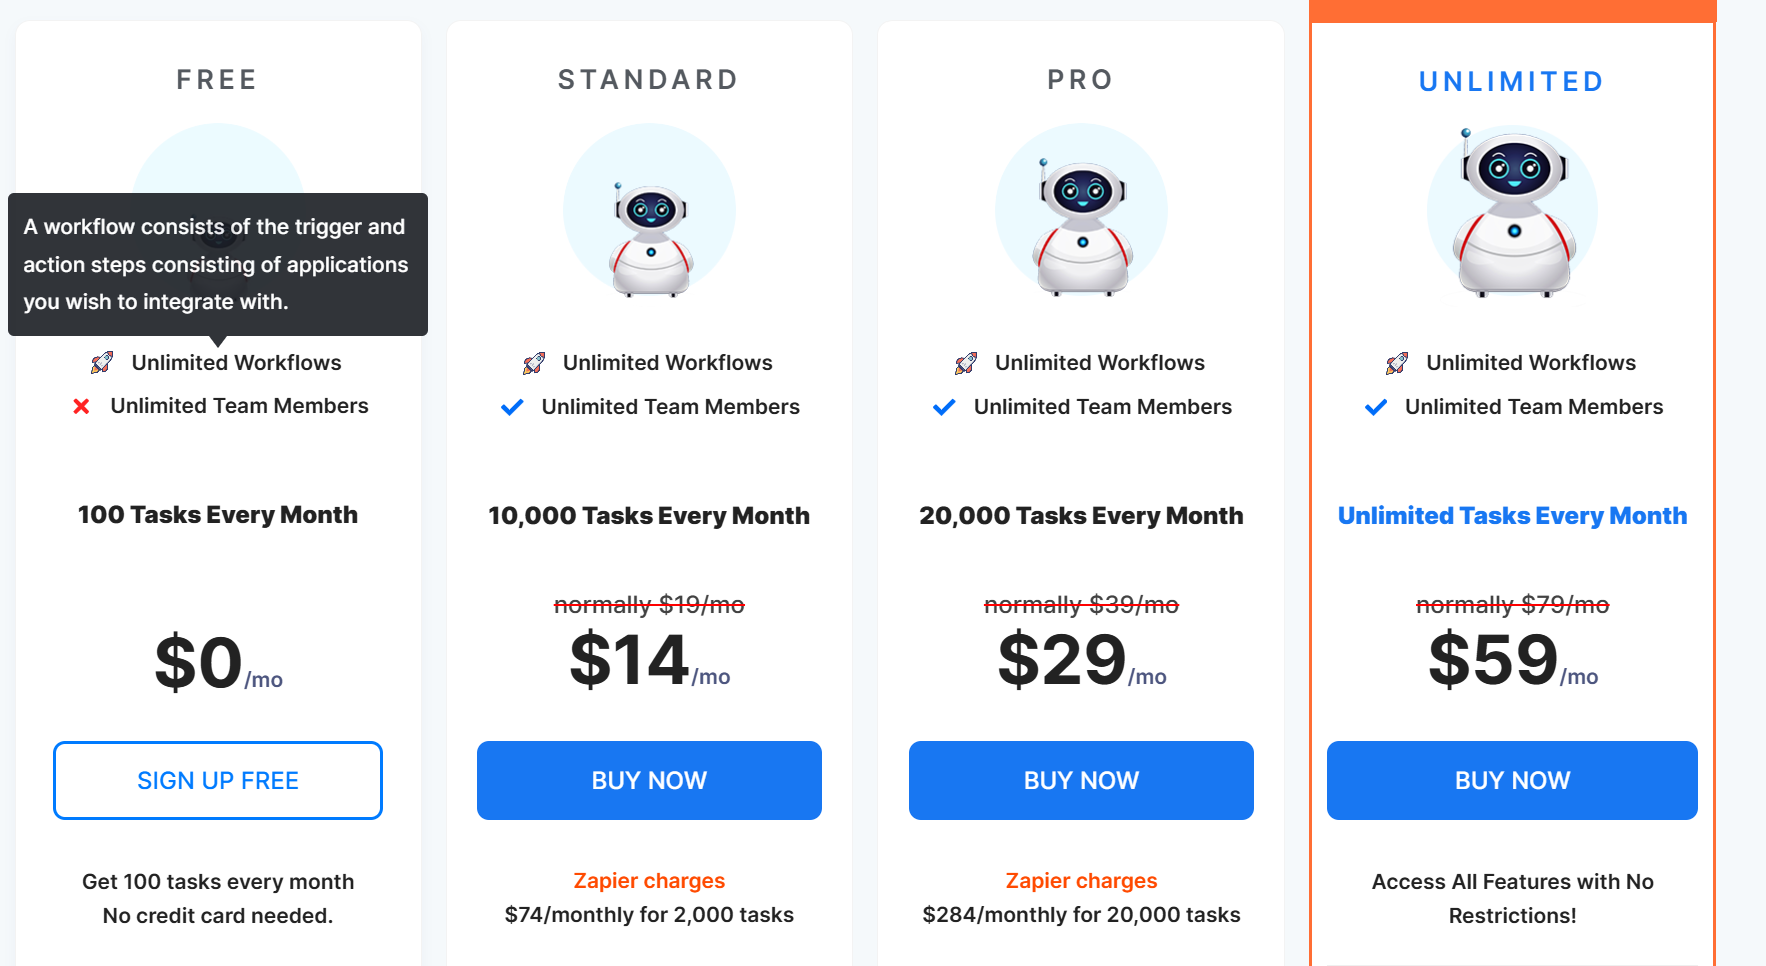Click the blue checkmark in the Unlimited plan

pyautogui.click(x=1376, y=407)
